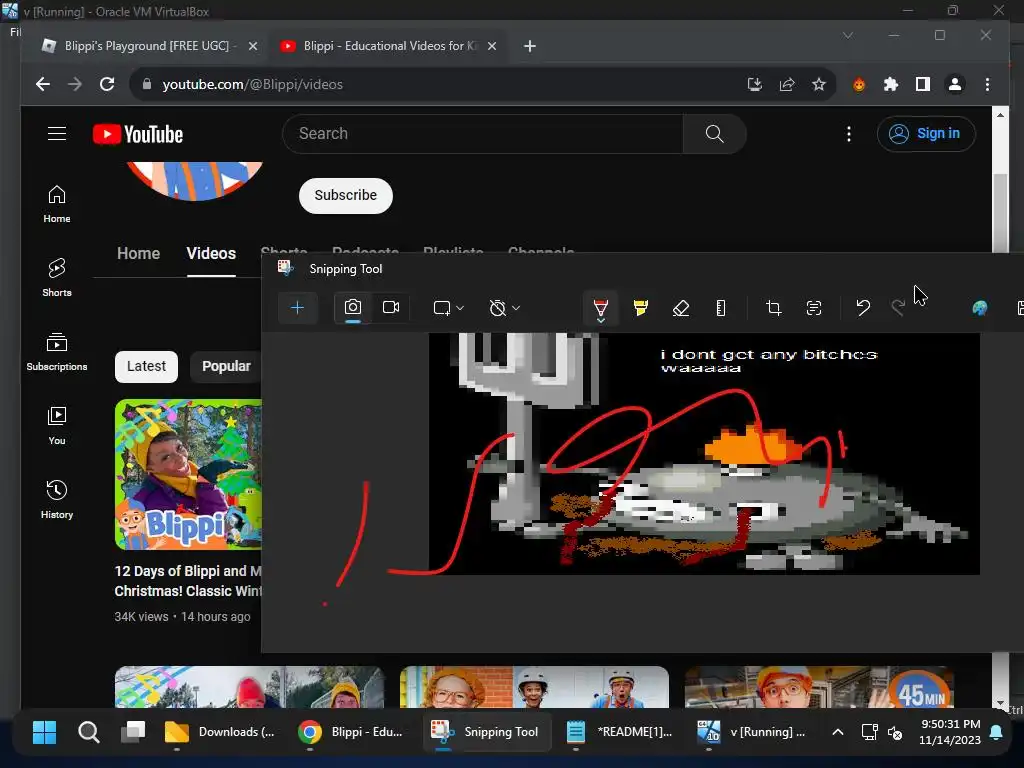This screenshot has width=1024, height=768.
Task: Switch to Blippi's Playground browser tab
Action: (x=139, y=46)
